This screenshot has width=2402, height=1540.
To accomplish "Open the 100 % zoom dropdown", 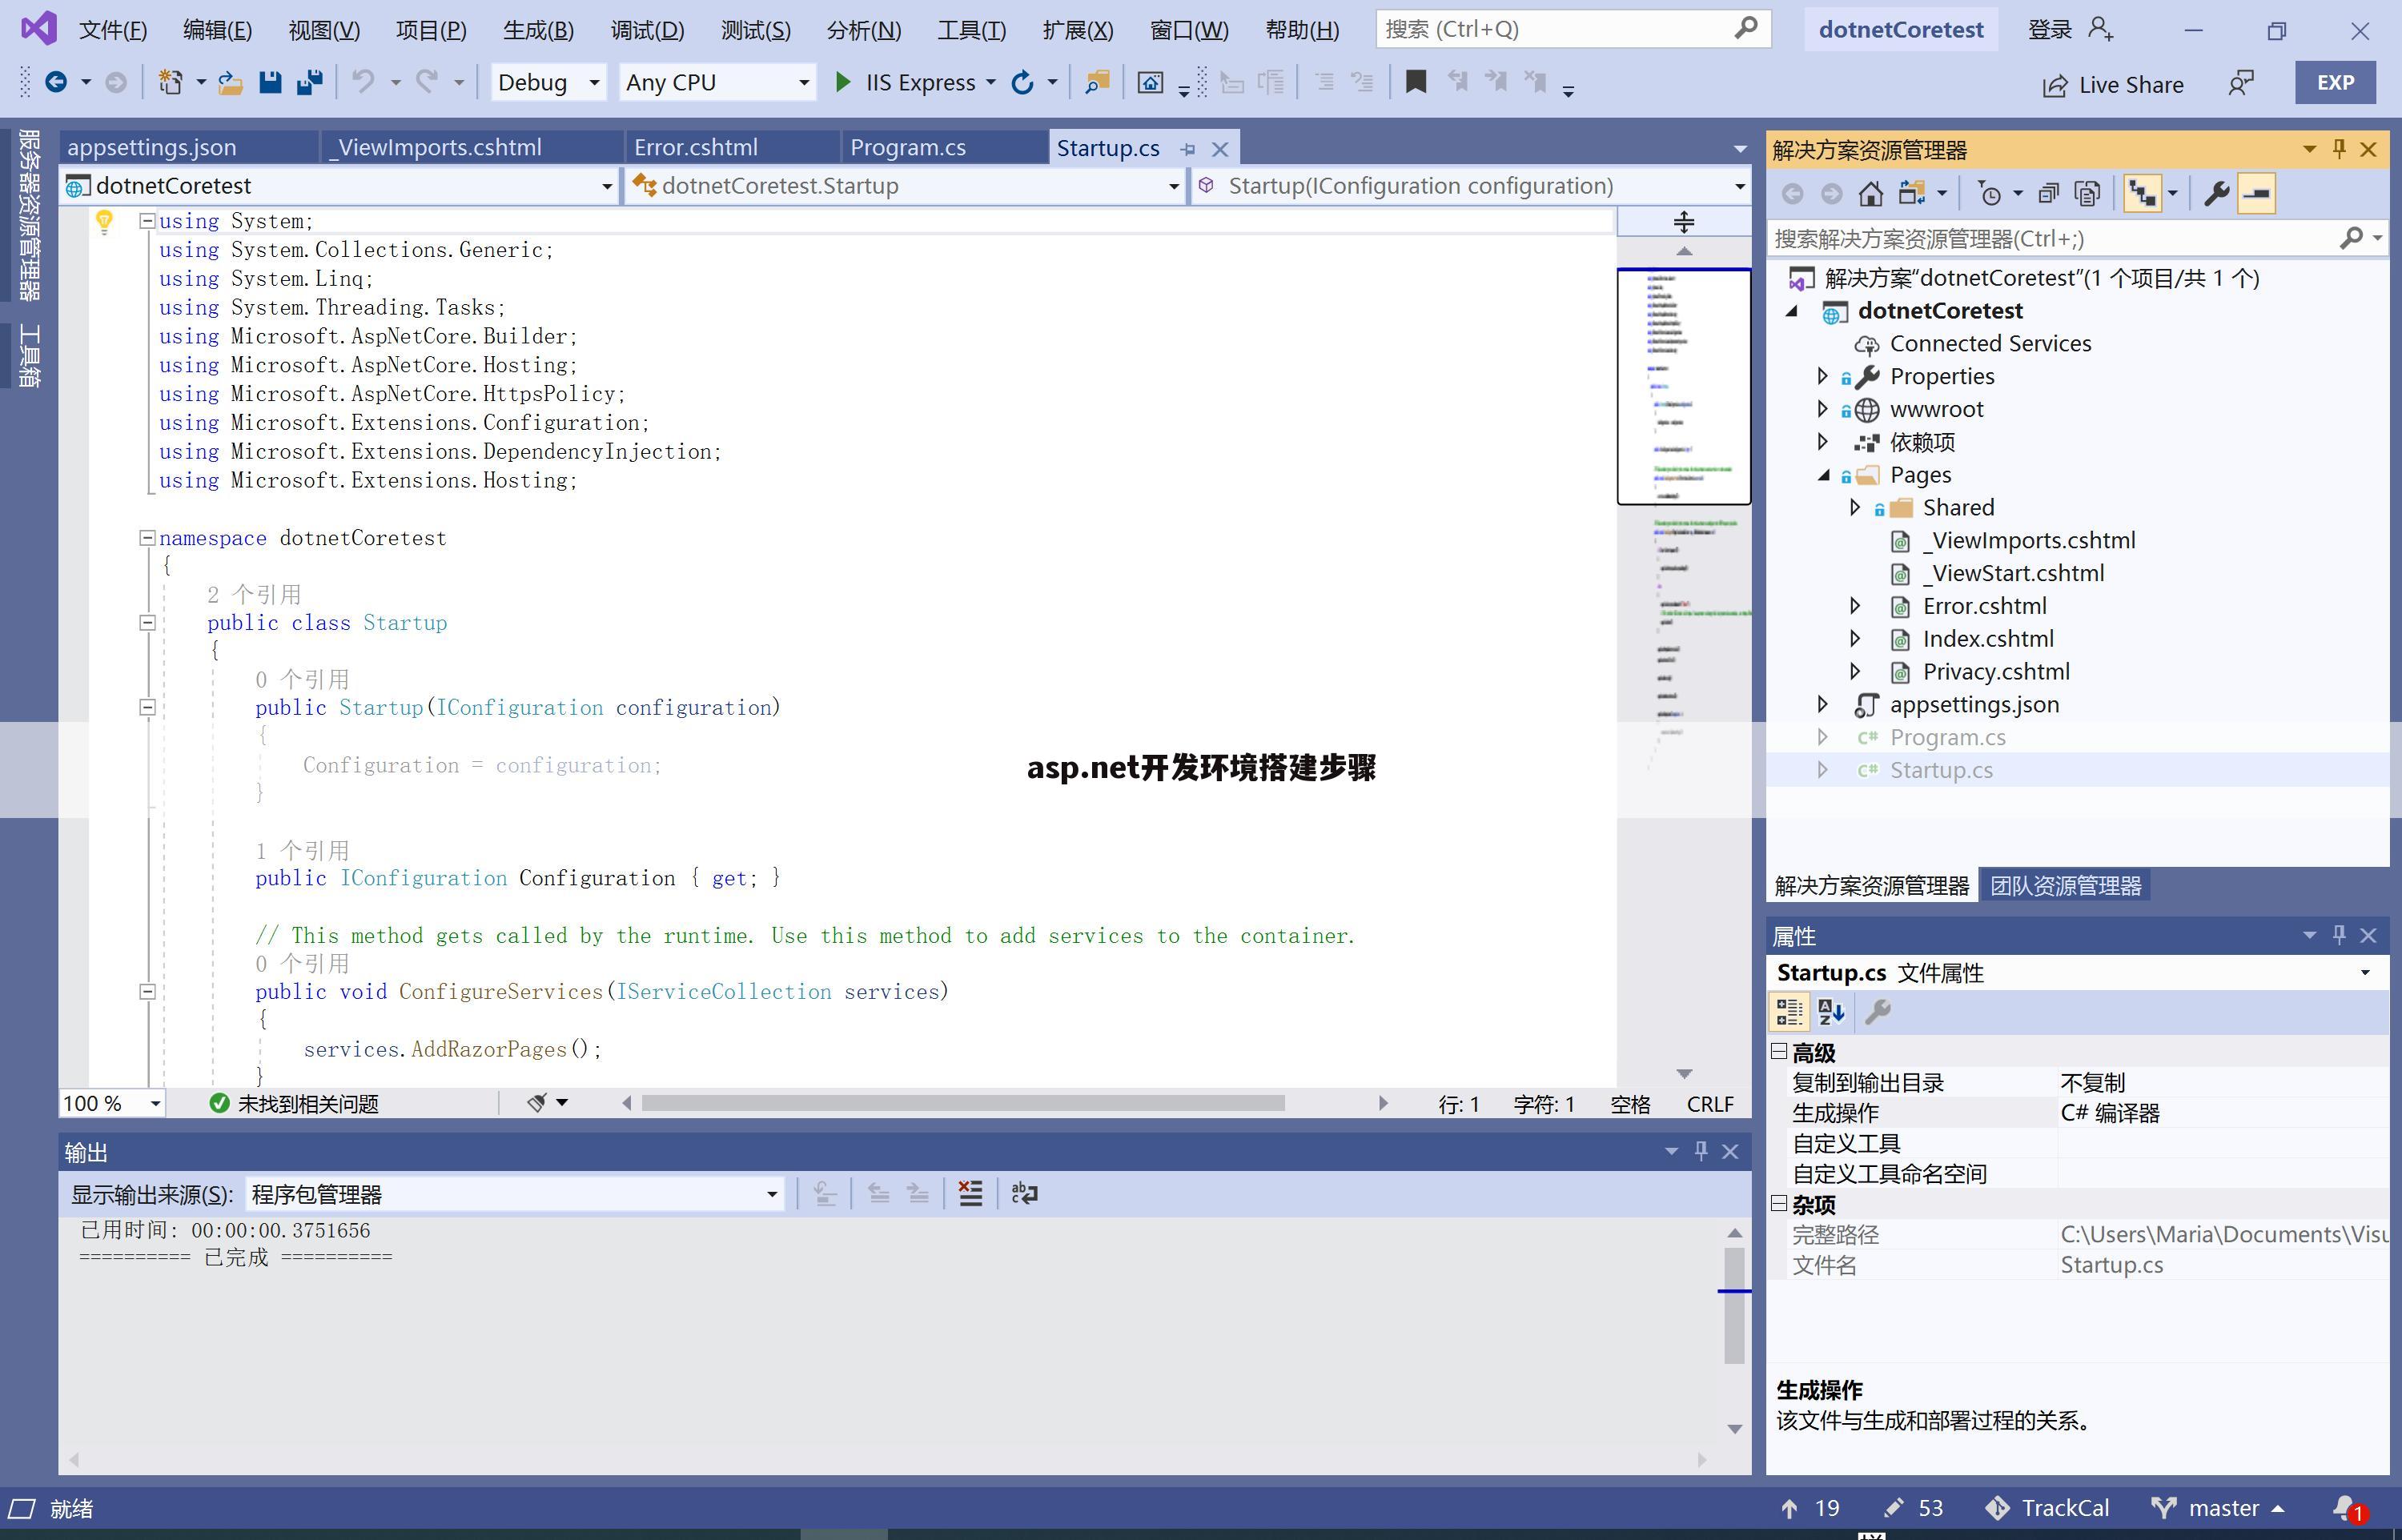I will click(112, 1104).
